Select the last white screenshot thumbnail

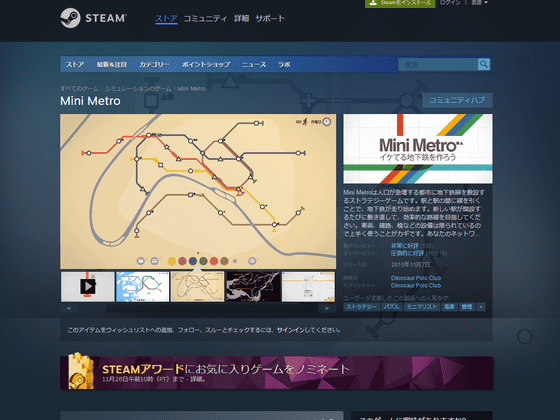click(x=308, y=286)
